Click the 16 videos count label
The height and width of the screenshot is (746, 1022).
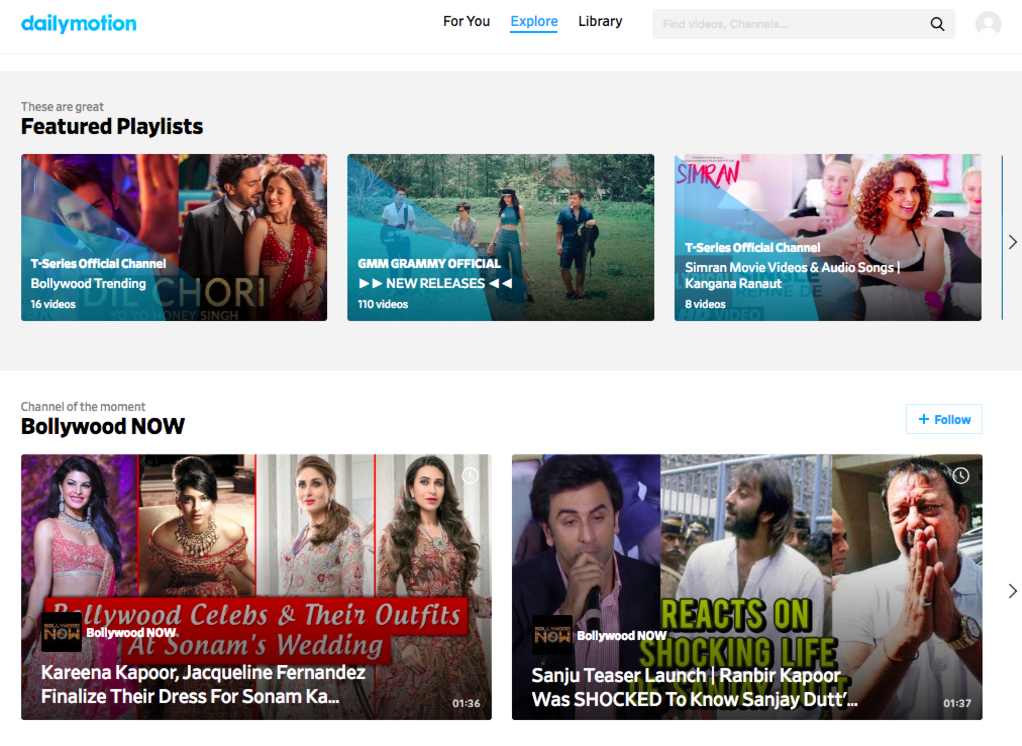click(53, 304)
